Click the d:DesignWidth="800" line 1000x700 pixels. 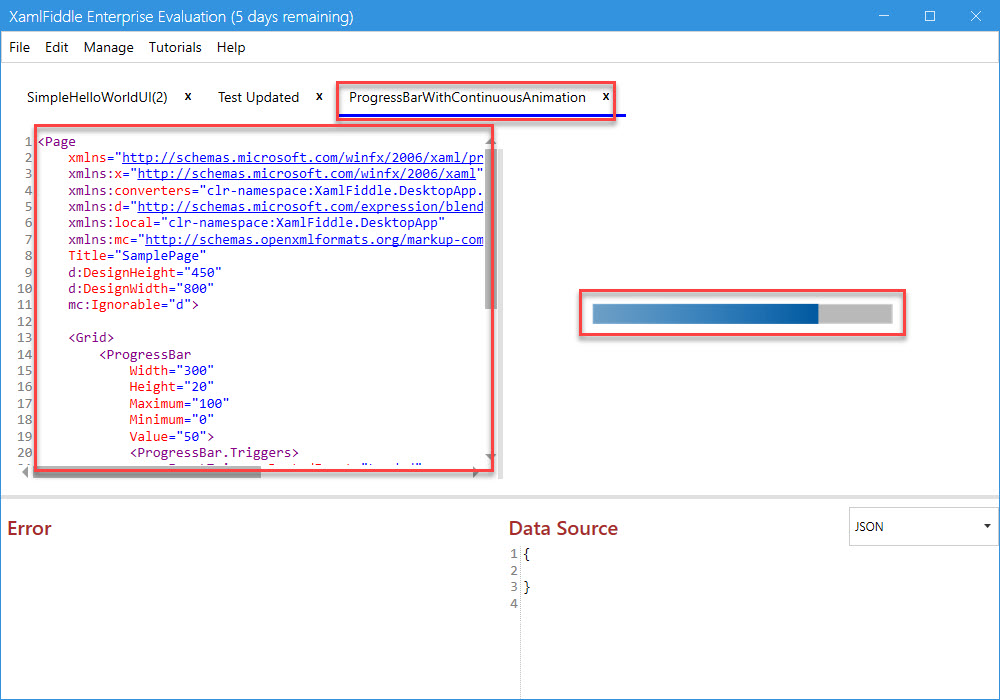(141, 288)
